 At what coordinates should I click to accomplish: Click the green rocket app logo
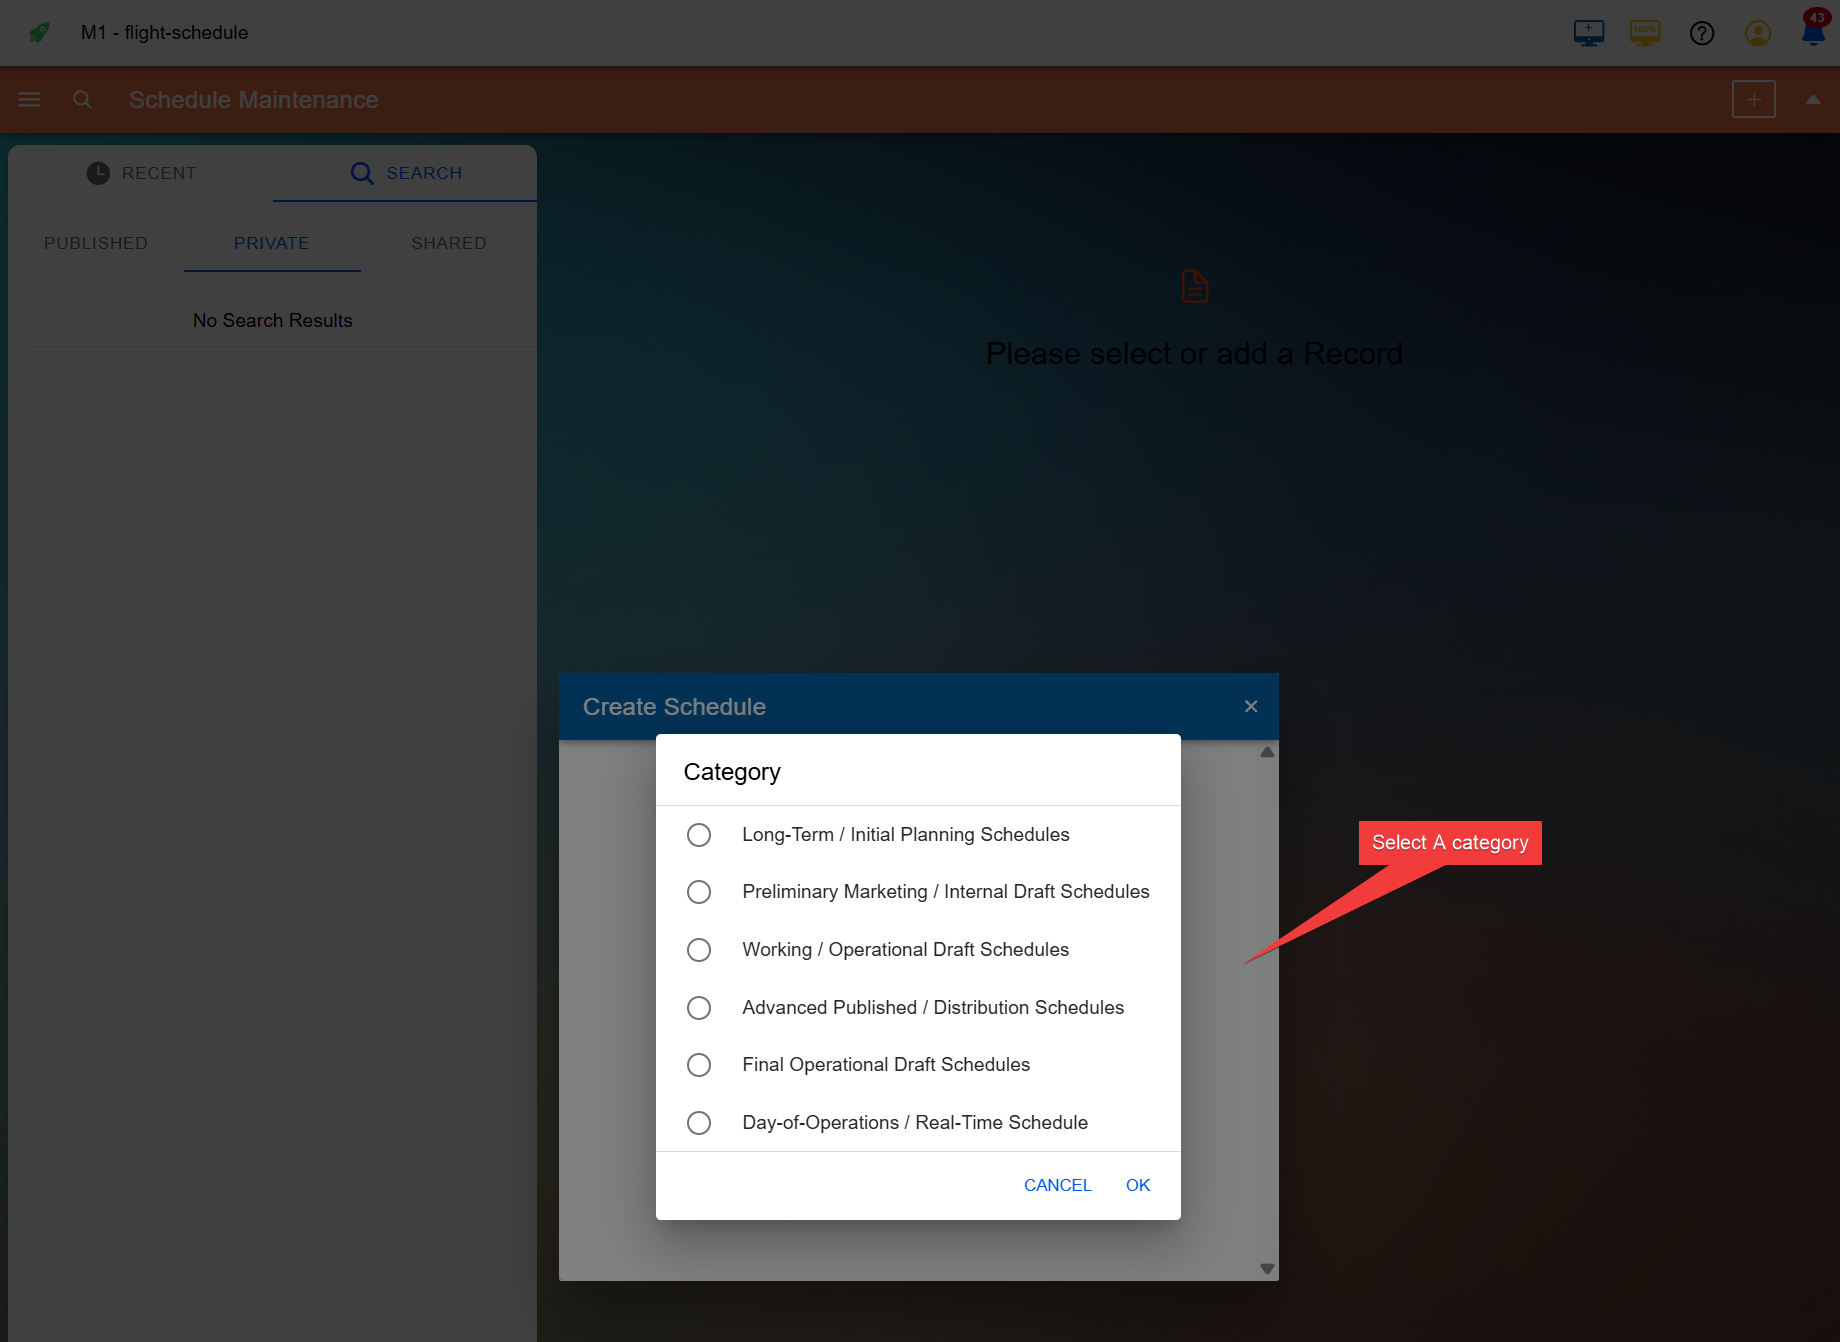coord(39,33)
